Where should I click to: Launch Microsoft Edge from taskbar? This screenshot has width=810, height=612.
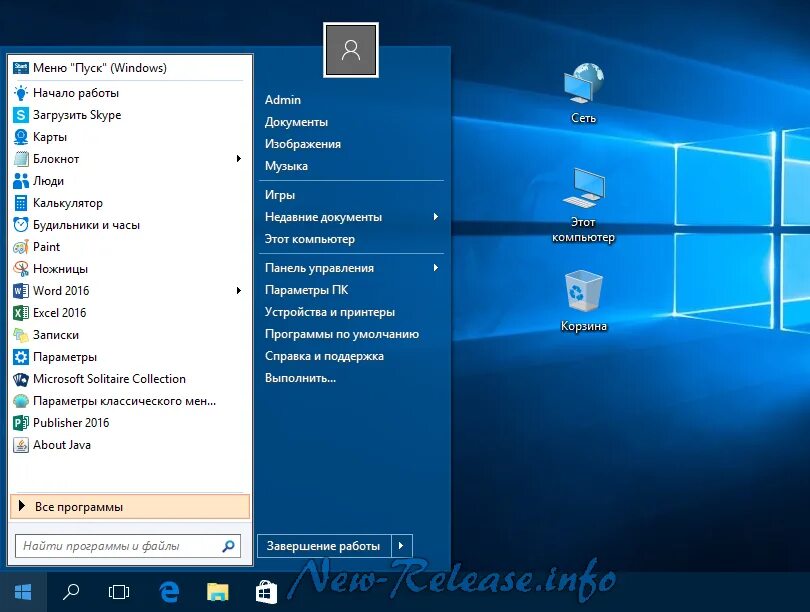point(169,592)
